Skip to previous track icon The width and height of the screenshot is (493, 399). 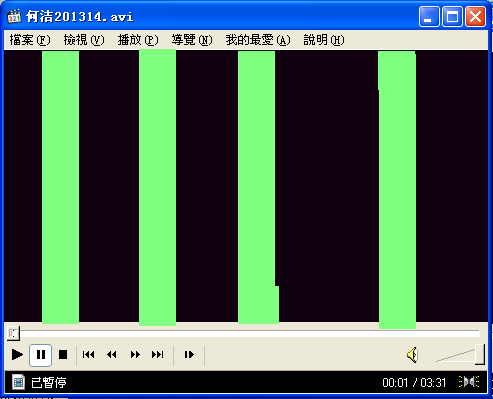89,355
